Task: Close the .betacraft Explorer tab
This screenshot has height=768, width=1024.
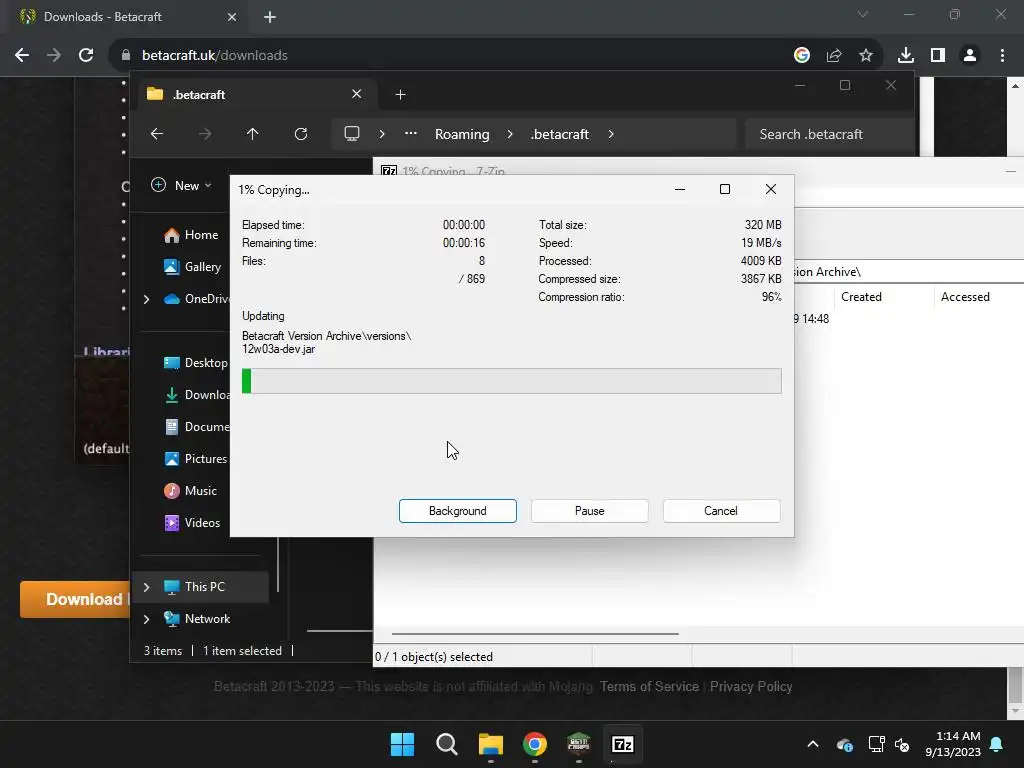Action: [x=357, y=94]
